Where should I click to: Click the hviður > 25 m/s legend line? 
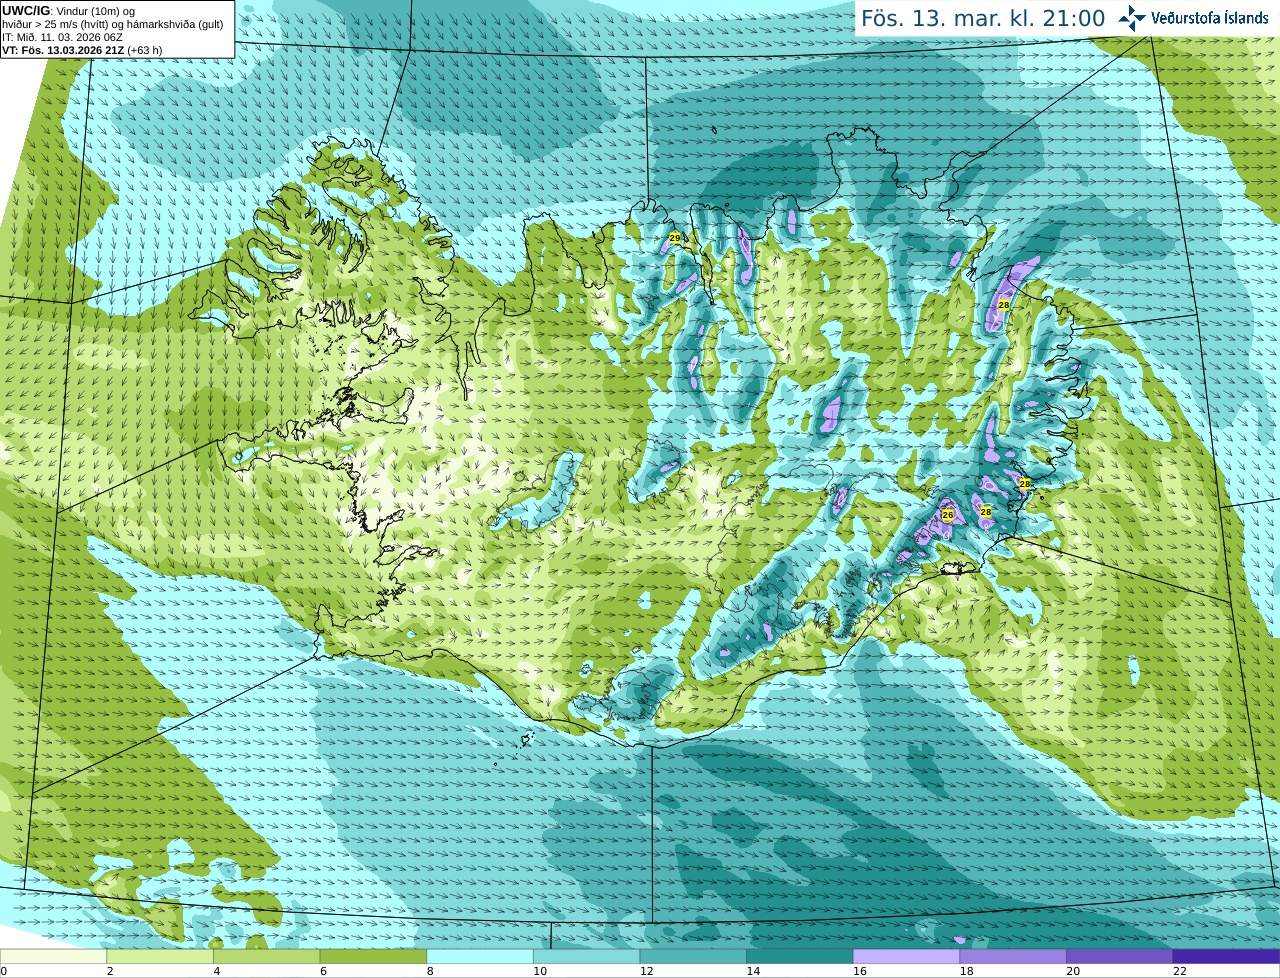[x=113, y=24]
